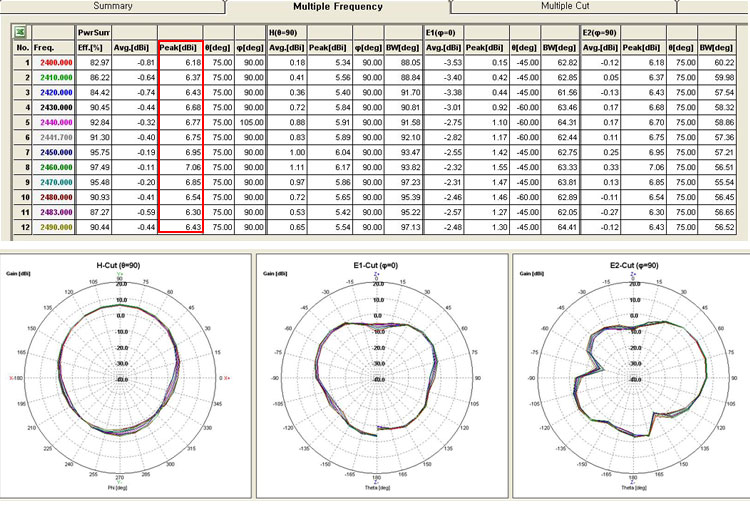Viewport: 750px width, 507px height.
Task: Click E2 beamwidth value 55.54
Action: [x=717, y=182]
